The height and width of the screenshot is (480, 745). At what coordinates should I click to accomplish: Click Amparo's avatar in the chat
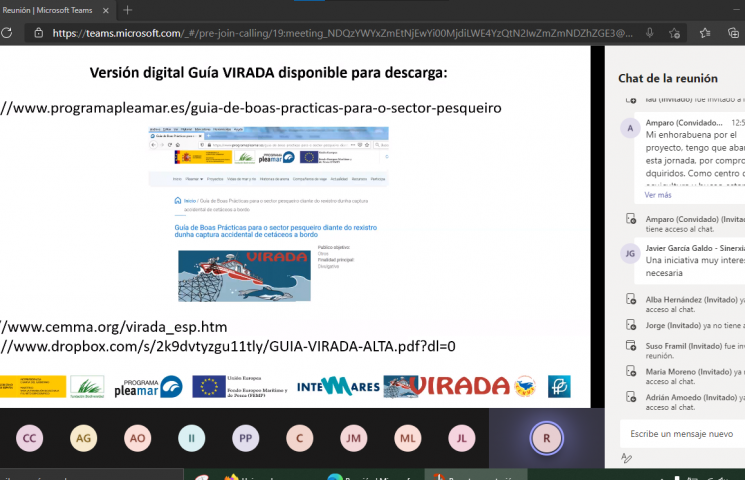[x=630, y=128]
